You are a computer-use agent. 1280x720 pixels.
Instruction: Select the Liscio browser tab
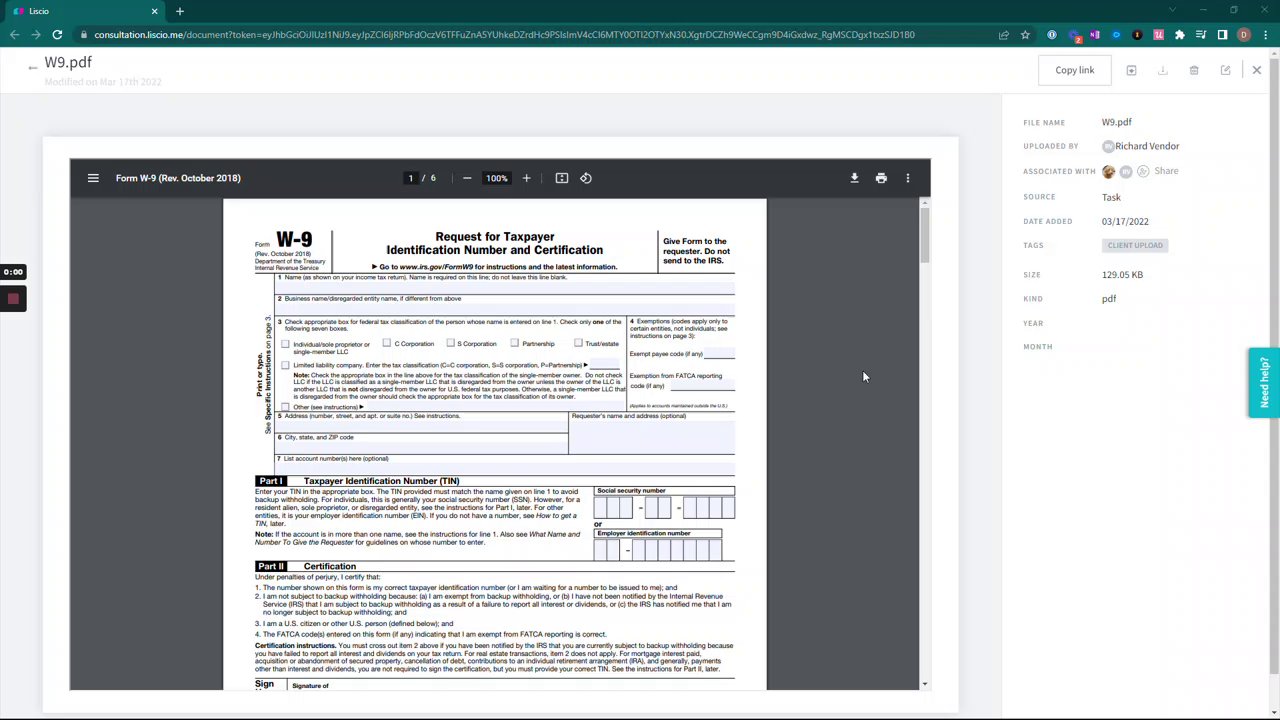[x=85, y=11]
